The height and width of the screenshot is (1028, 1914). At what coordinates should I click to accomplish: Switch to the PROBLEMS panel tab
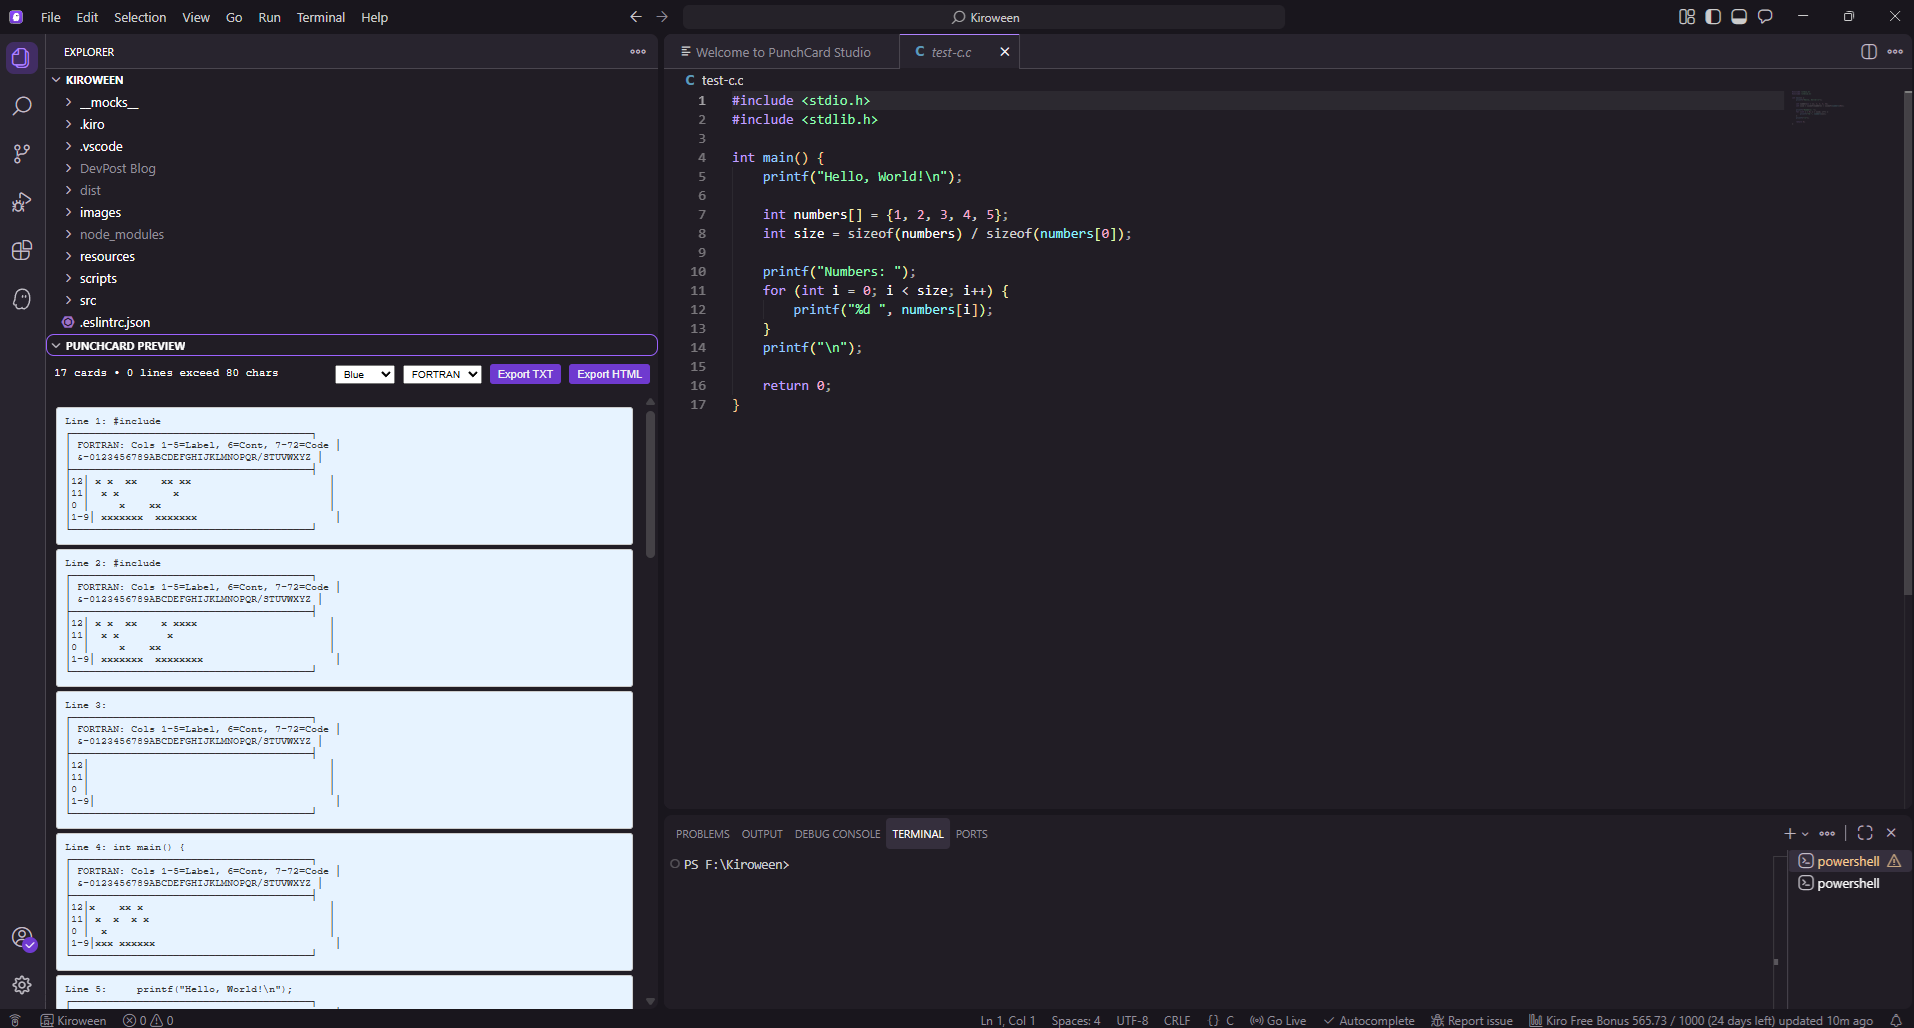(x=702, y=834)
